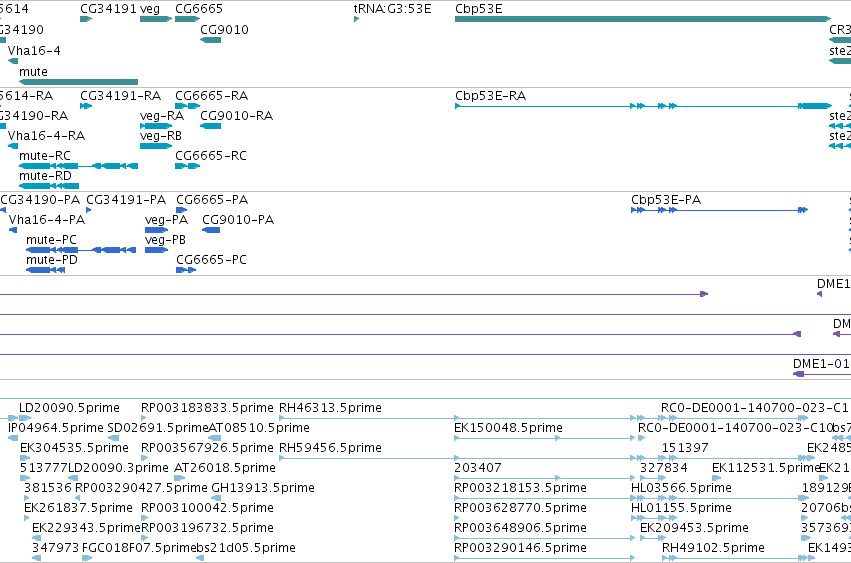Select the veg-RB transcript
Screen dimensions: 851x563
click(x=156, y=146)
